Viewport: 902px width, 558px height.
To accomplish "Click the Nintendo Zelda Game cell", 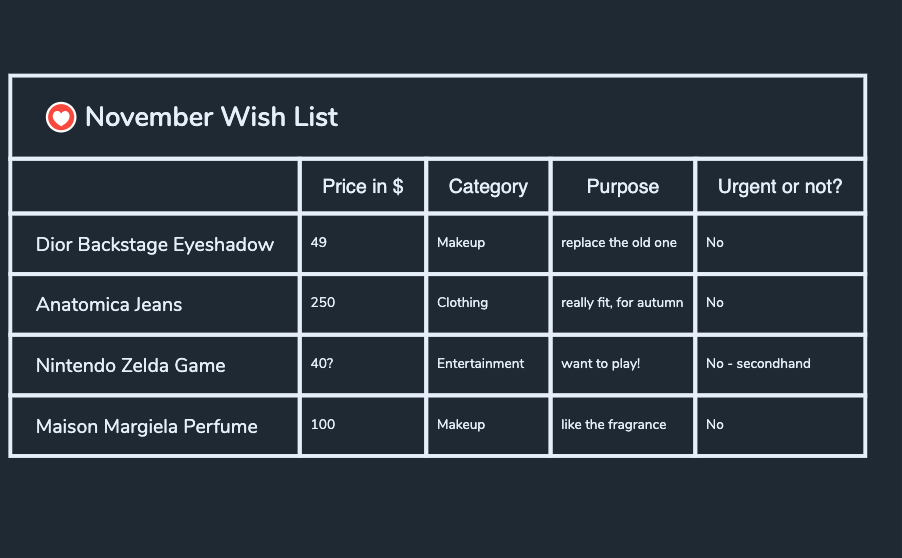I will point(131,365).
